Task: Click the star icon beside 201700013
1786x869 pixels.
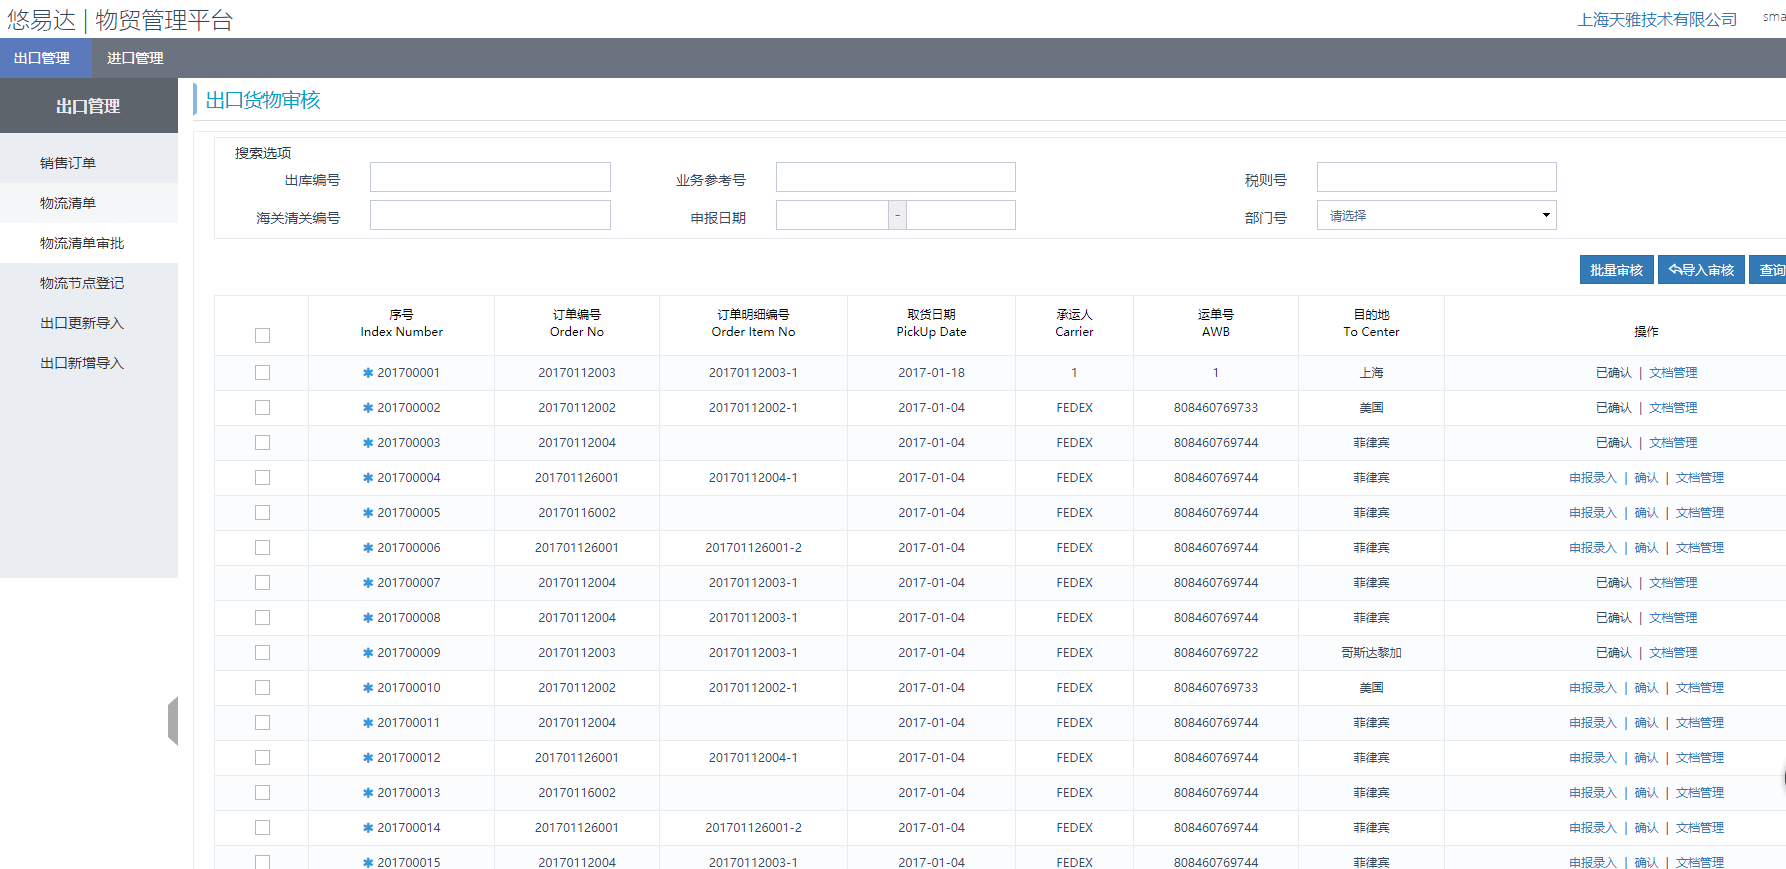Action: (x=368, y=793)
